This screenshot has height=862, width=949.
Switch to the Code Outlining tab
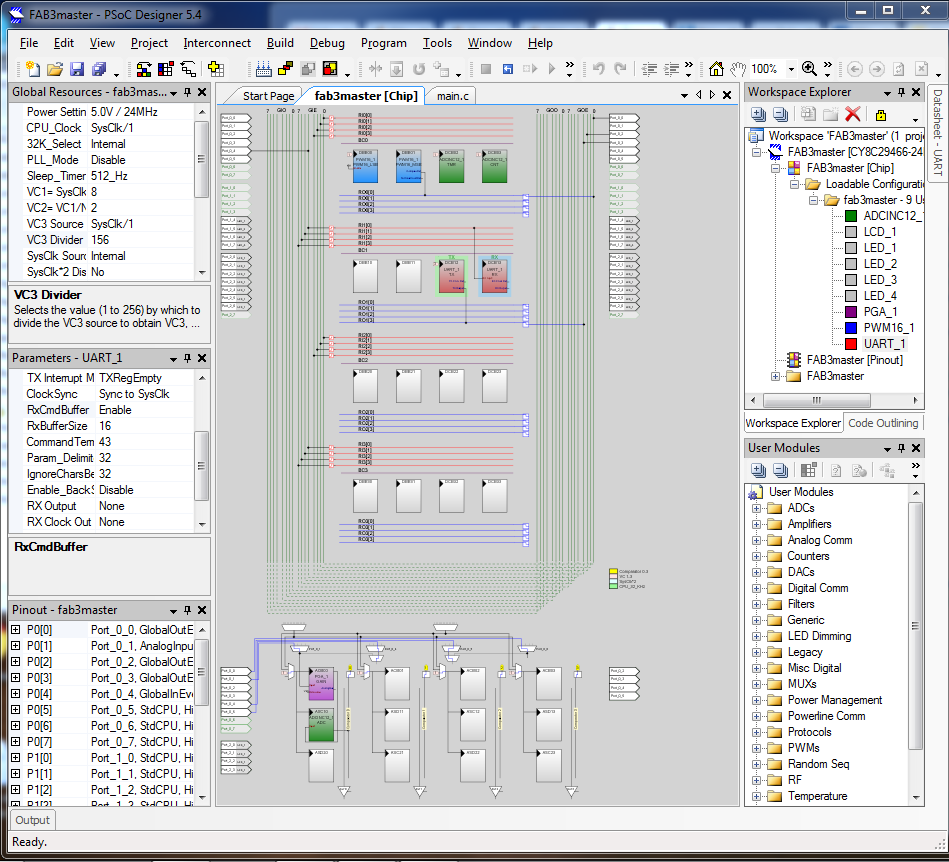pyautogui.click(x=882, y=423)
